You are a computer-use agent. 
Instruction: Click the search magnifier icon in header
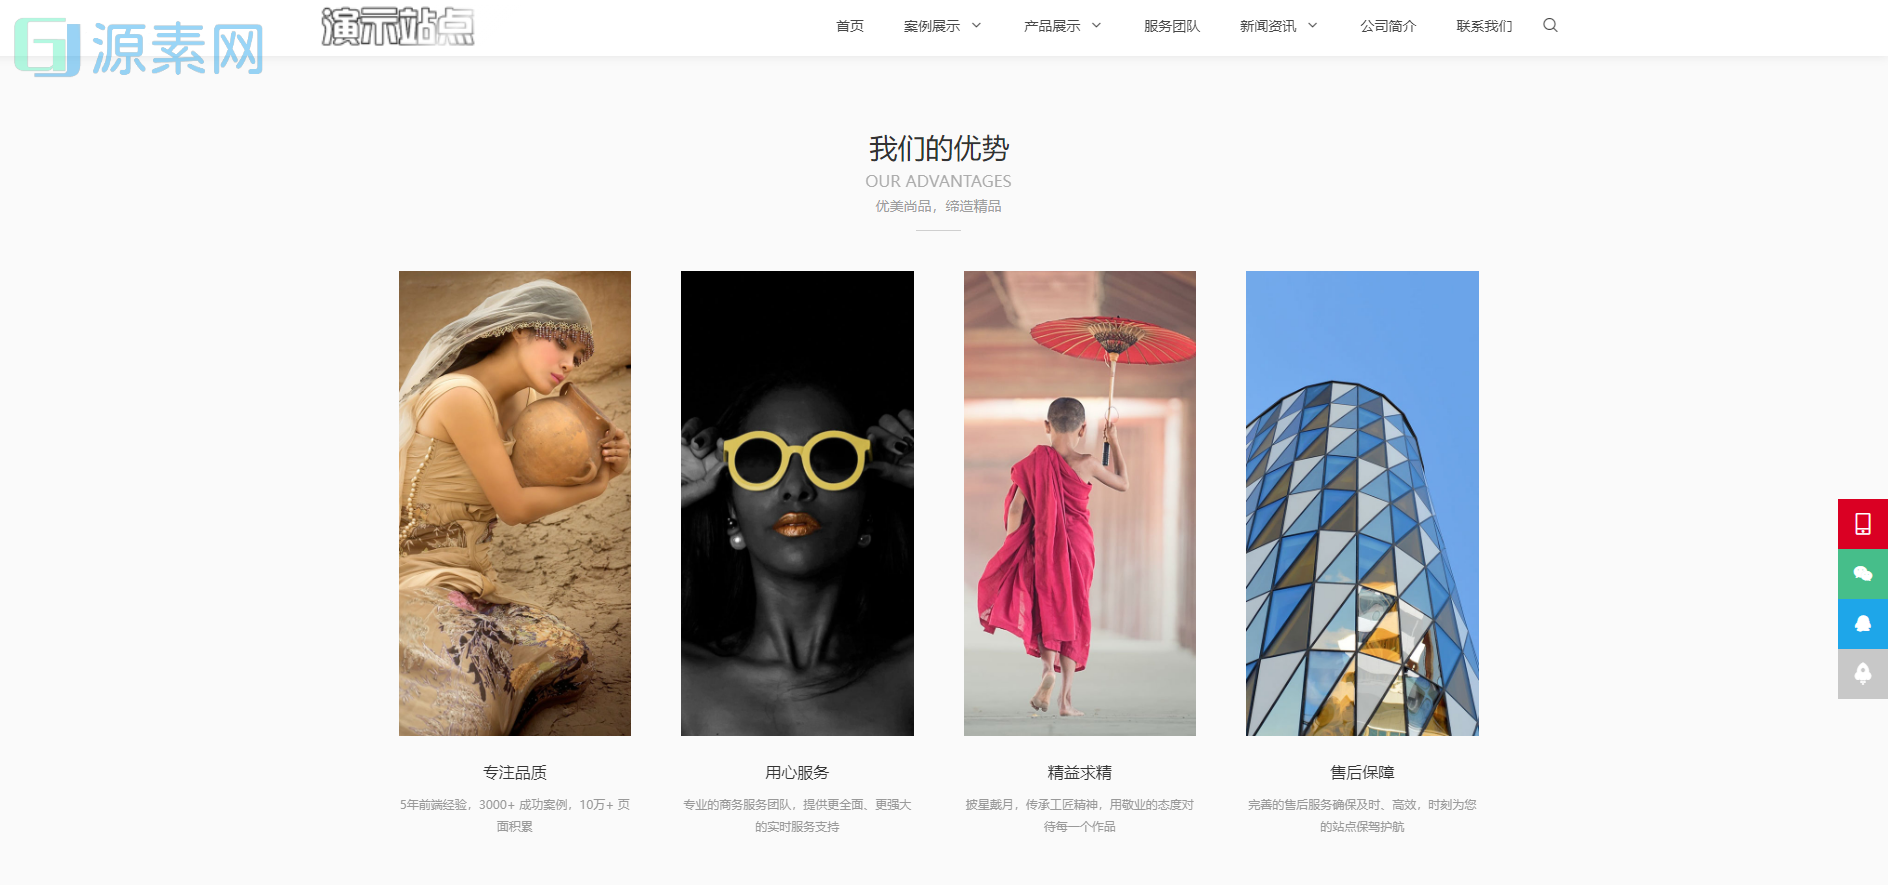(x=1550, y=25)
